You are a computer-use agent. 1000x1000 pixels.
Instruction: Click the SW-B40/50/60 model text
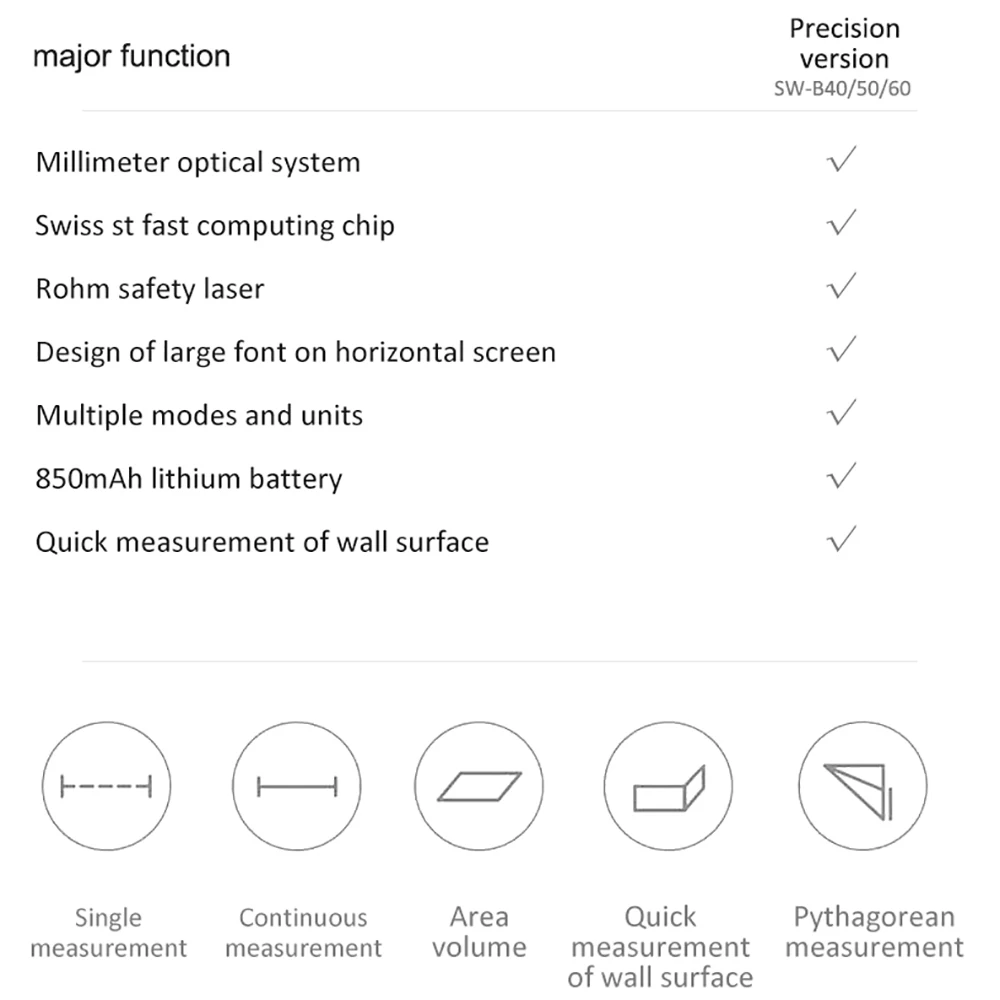point(842,88)
